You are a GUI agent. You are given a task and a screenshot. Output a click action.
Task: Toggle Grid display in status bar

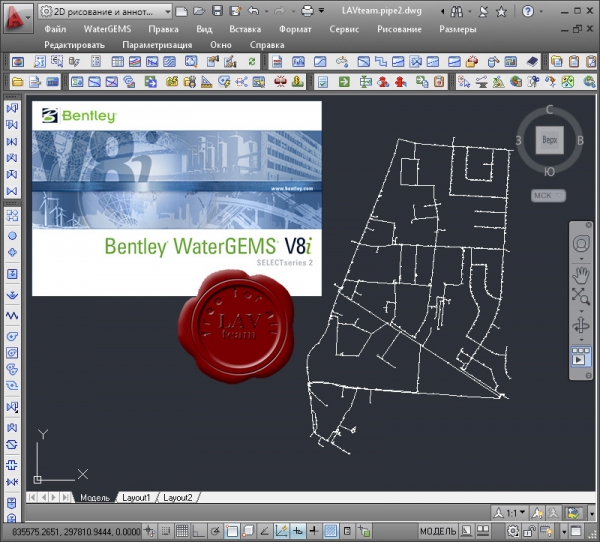(182, 531)
